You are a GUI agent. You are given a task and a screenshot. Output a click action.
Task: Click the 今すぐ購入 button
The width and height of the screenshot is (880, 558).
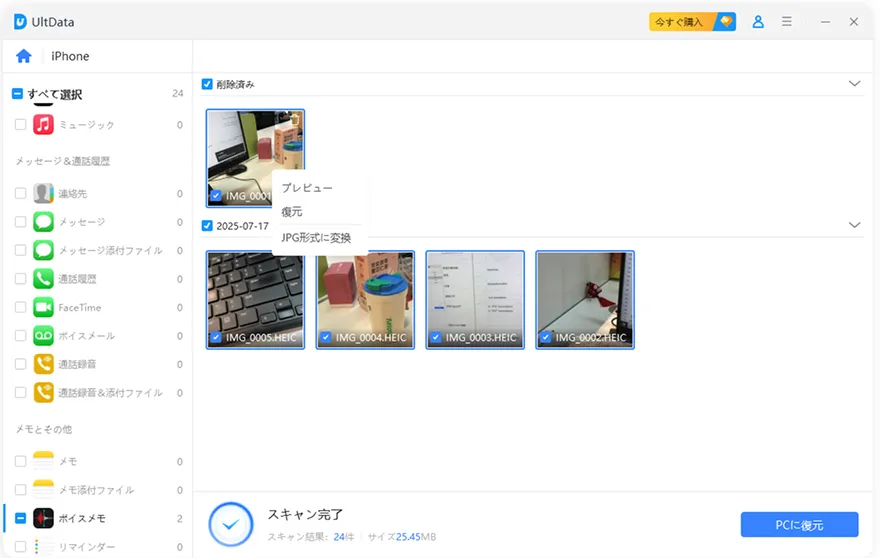tap(693, 22)
